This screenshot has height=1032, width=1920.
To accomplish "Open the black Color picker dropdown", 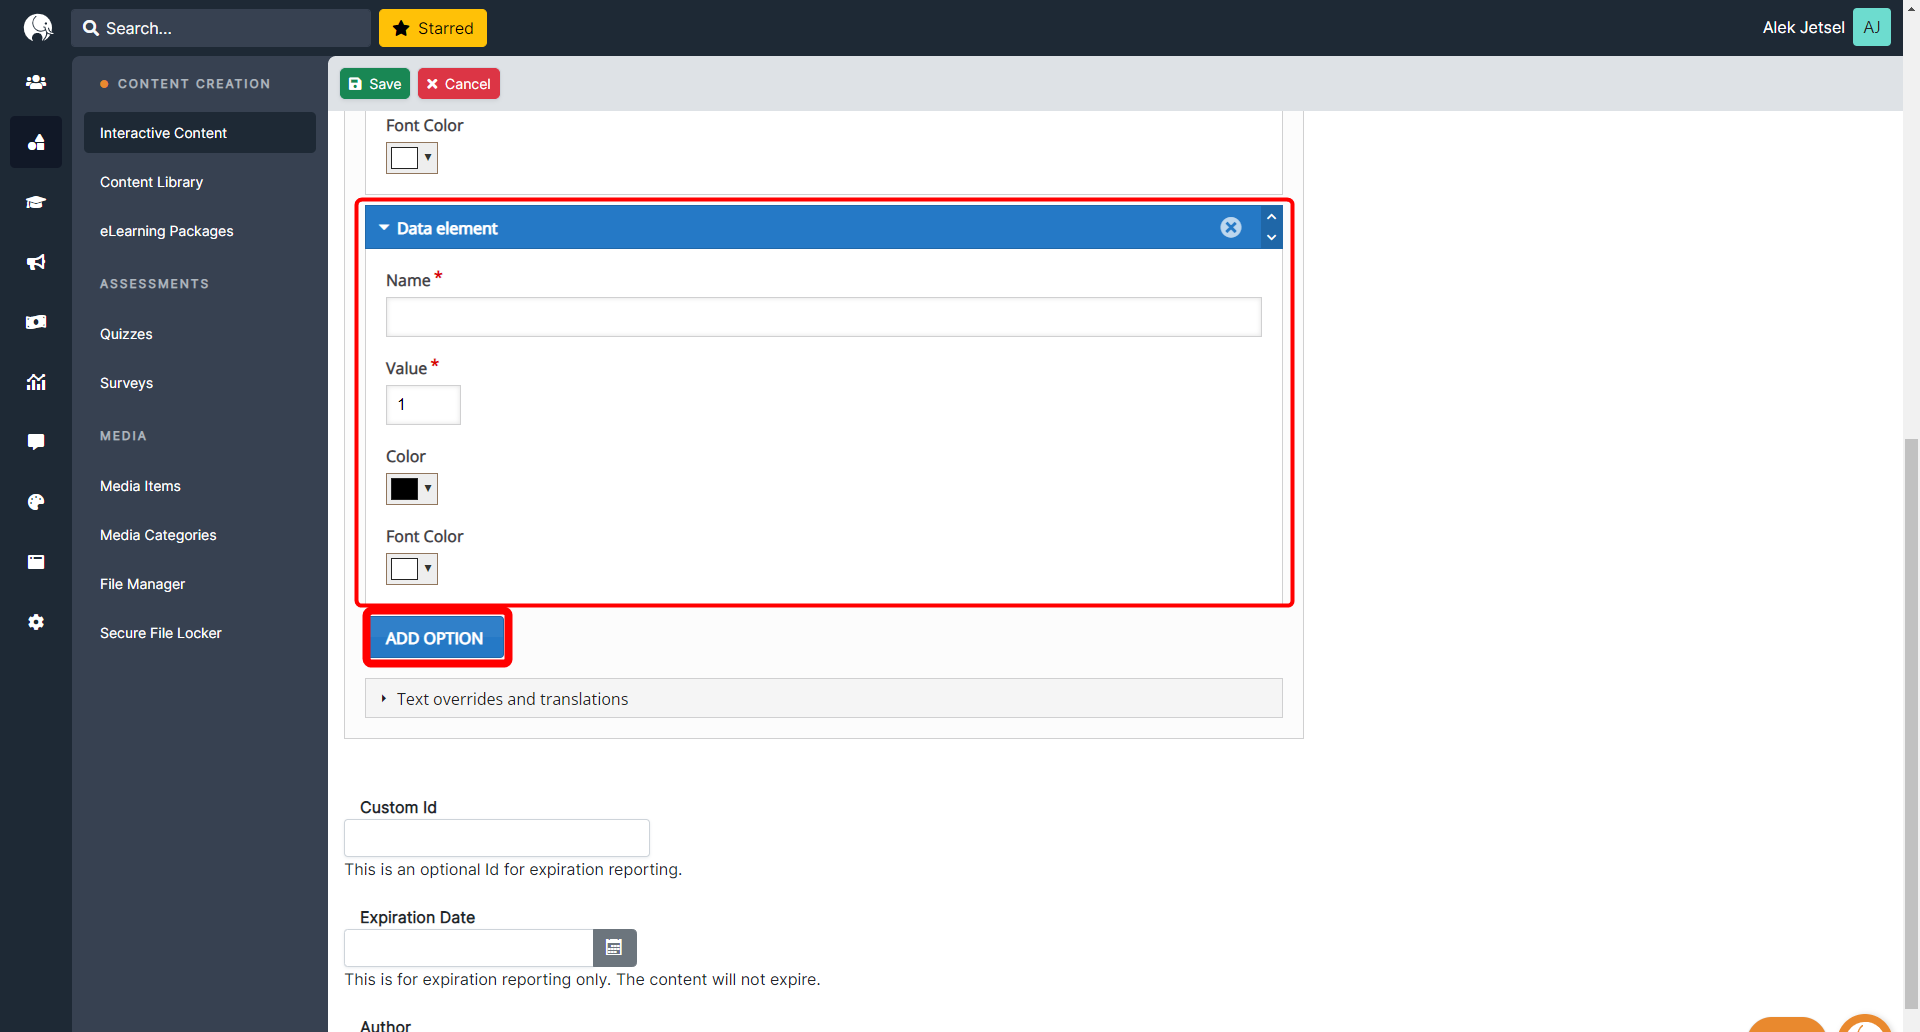I will pyautogui.click(x=412, y=489).
